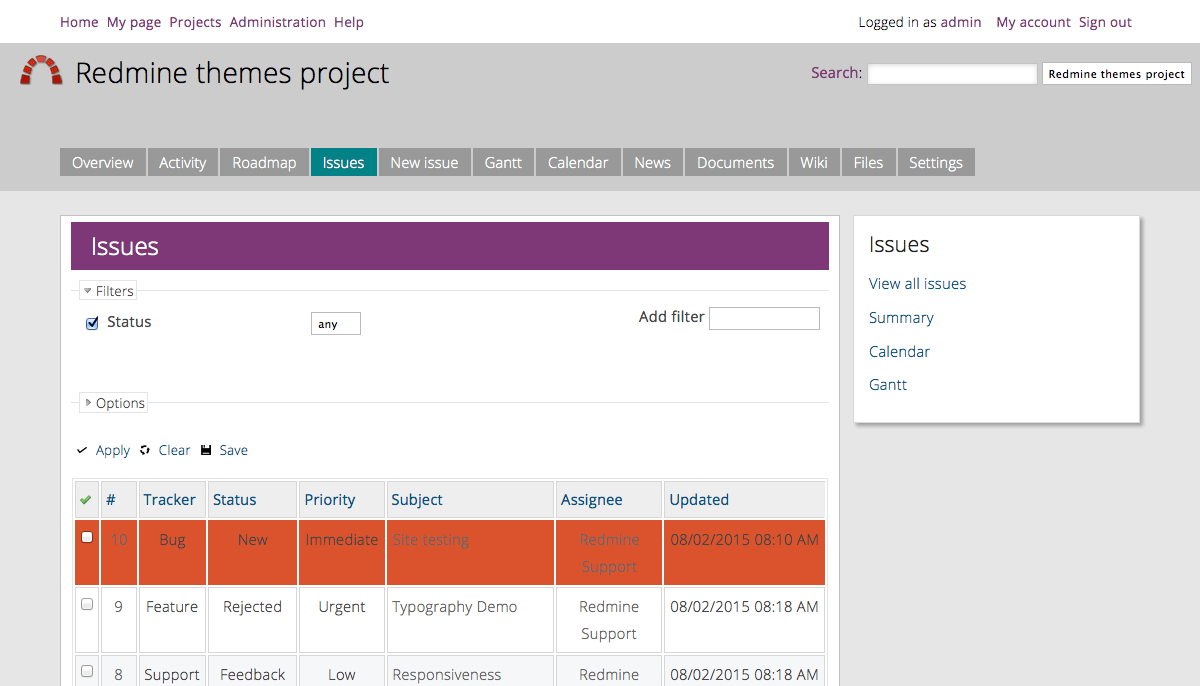
Task: Open the 'Site testing' issue
Action: pos(430,540)
